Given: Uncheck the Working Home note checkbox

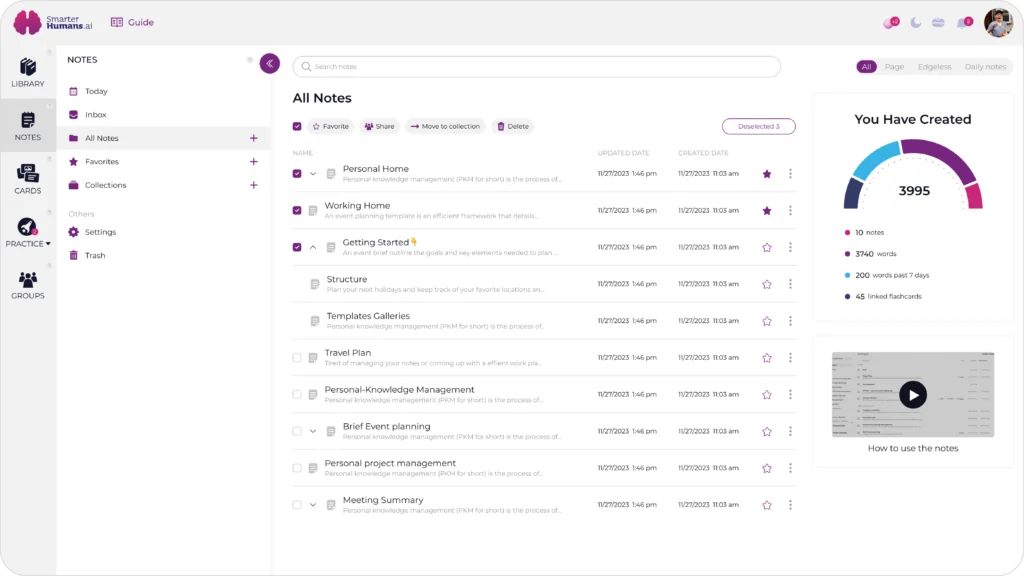Looking at the screenshot, I should (x=297, y=210).
